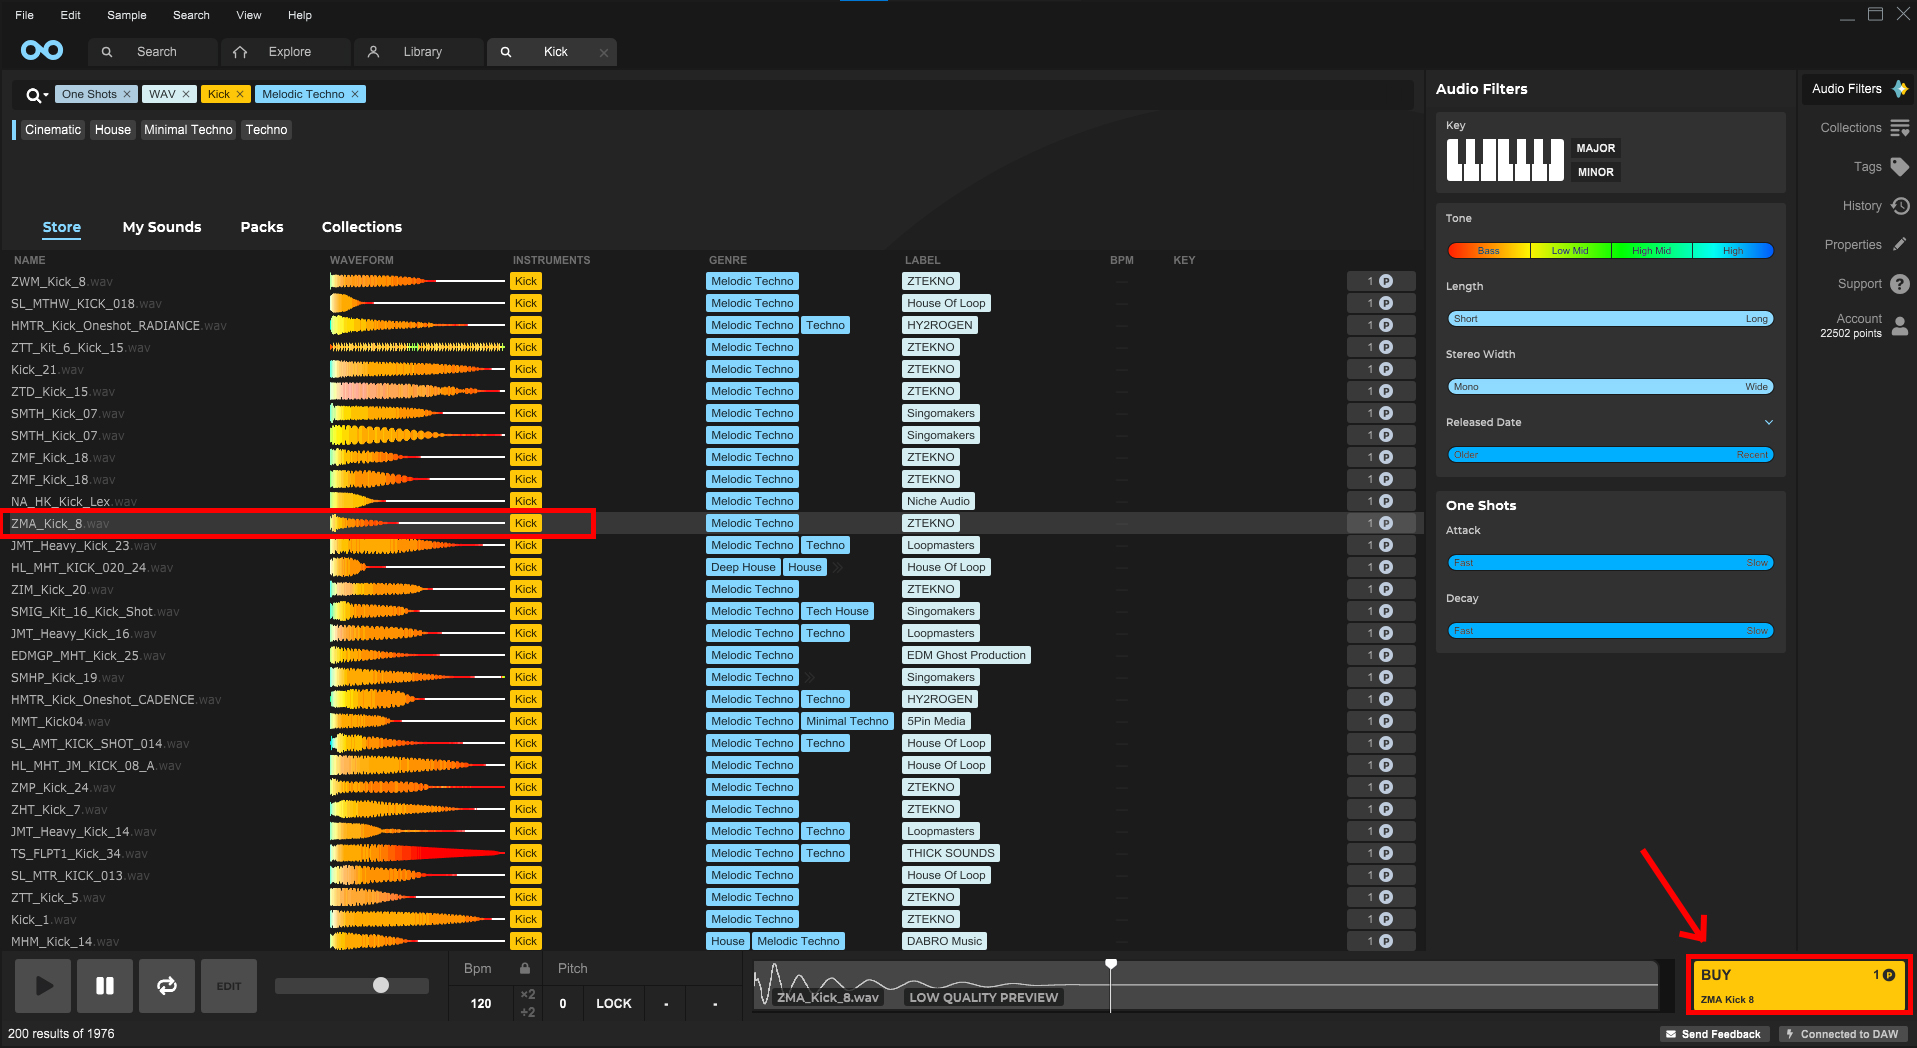Select Low Mid segment of Tone filter

pyautogui.click(x=1570, y=251)
